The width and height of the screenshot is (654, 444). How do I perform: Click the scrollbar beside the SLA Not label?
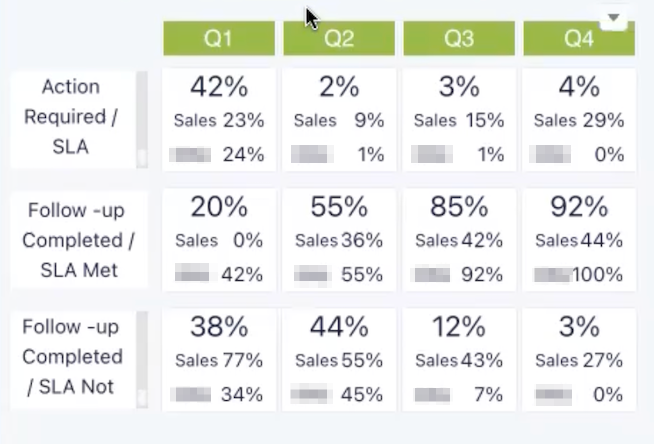tap(141, 357)
